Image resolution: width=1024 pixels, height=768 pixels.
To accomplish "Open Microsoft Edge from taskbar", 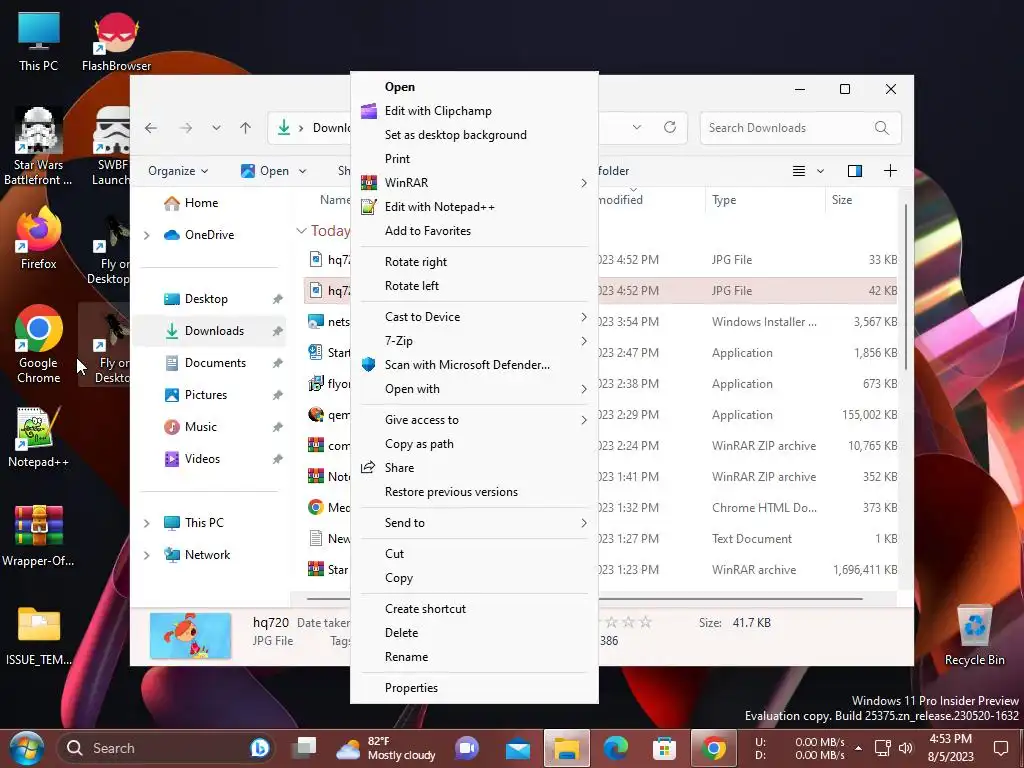I will (615, 748).
